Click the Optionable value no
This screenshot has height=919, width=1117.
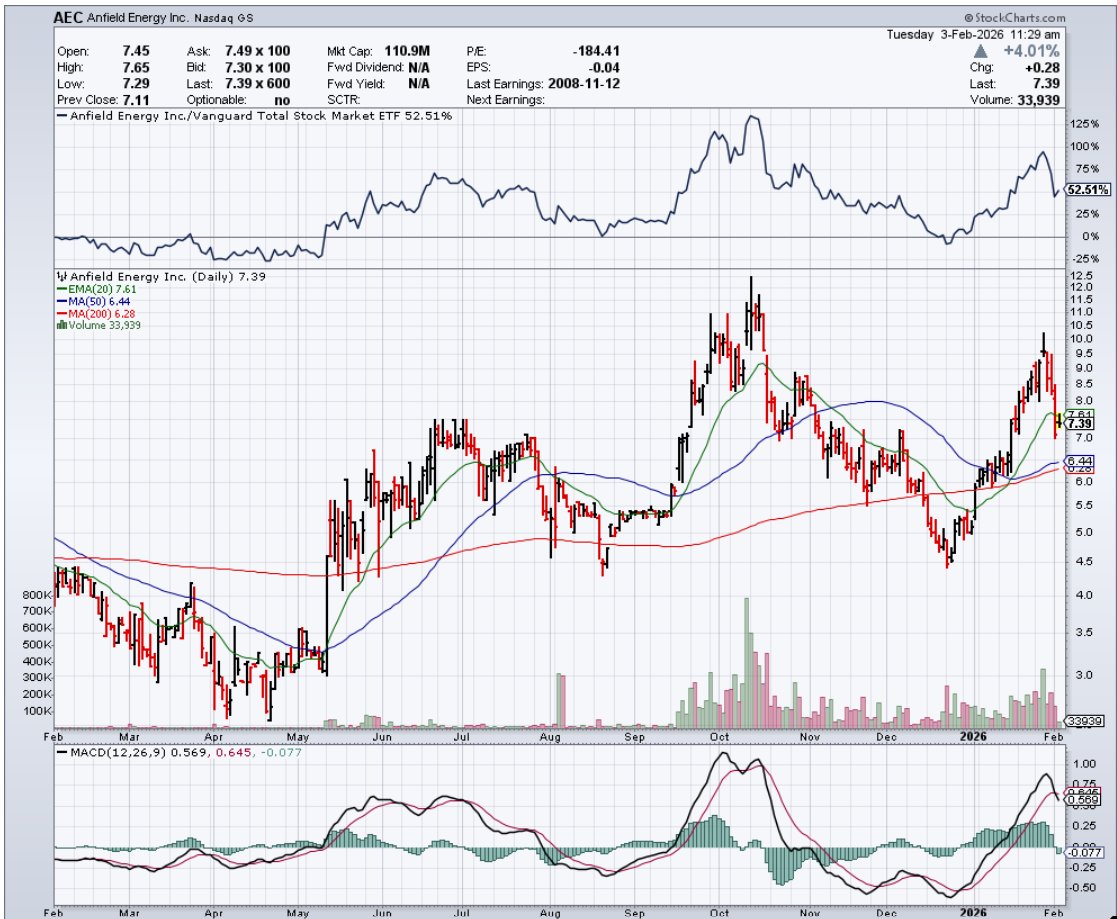282,100
